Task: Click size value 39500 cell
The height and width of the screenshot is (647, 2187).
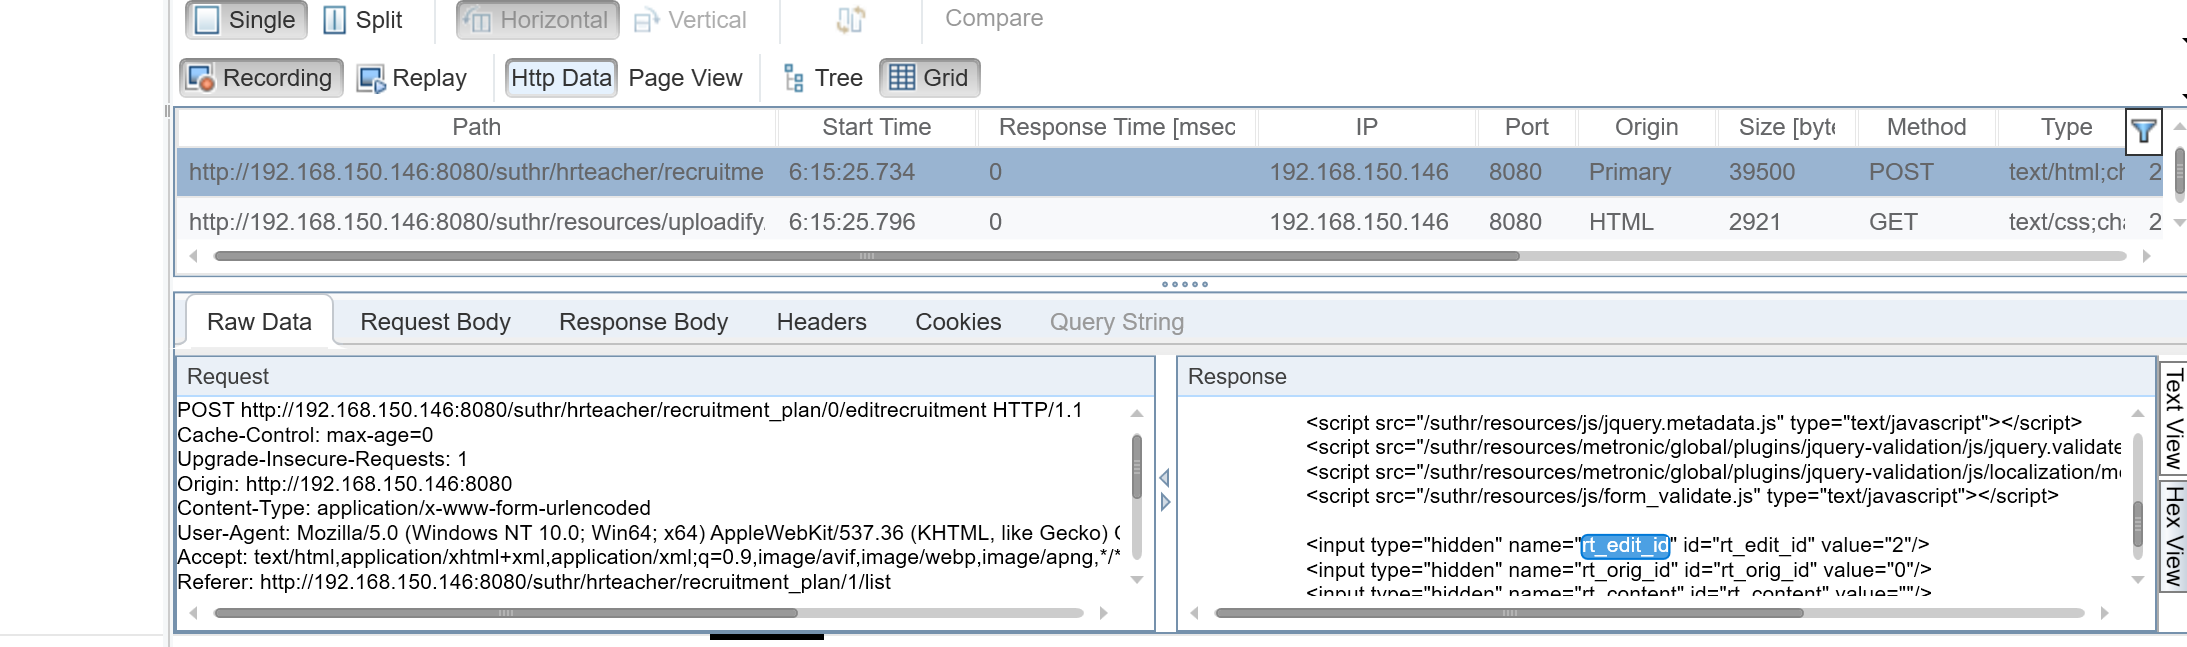Action: pyautogui.click(x=1762, y=172)
